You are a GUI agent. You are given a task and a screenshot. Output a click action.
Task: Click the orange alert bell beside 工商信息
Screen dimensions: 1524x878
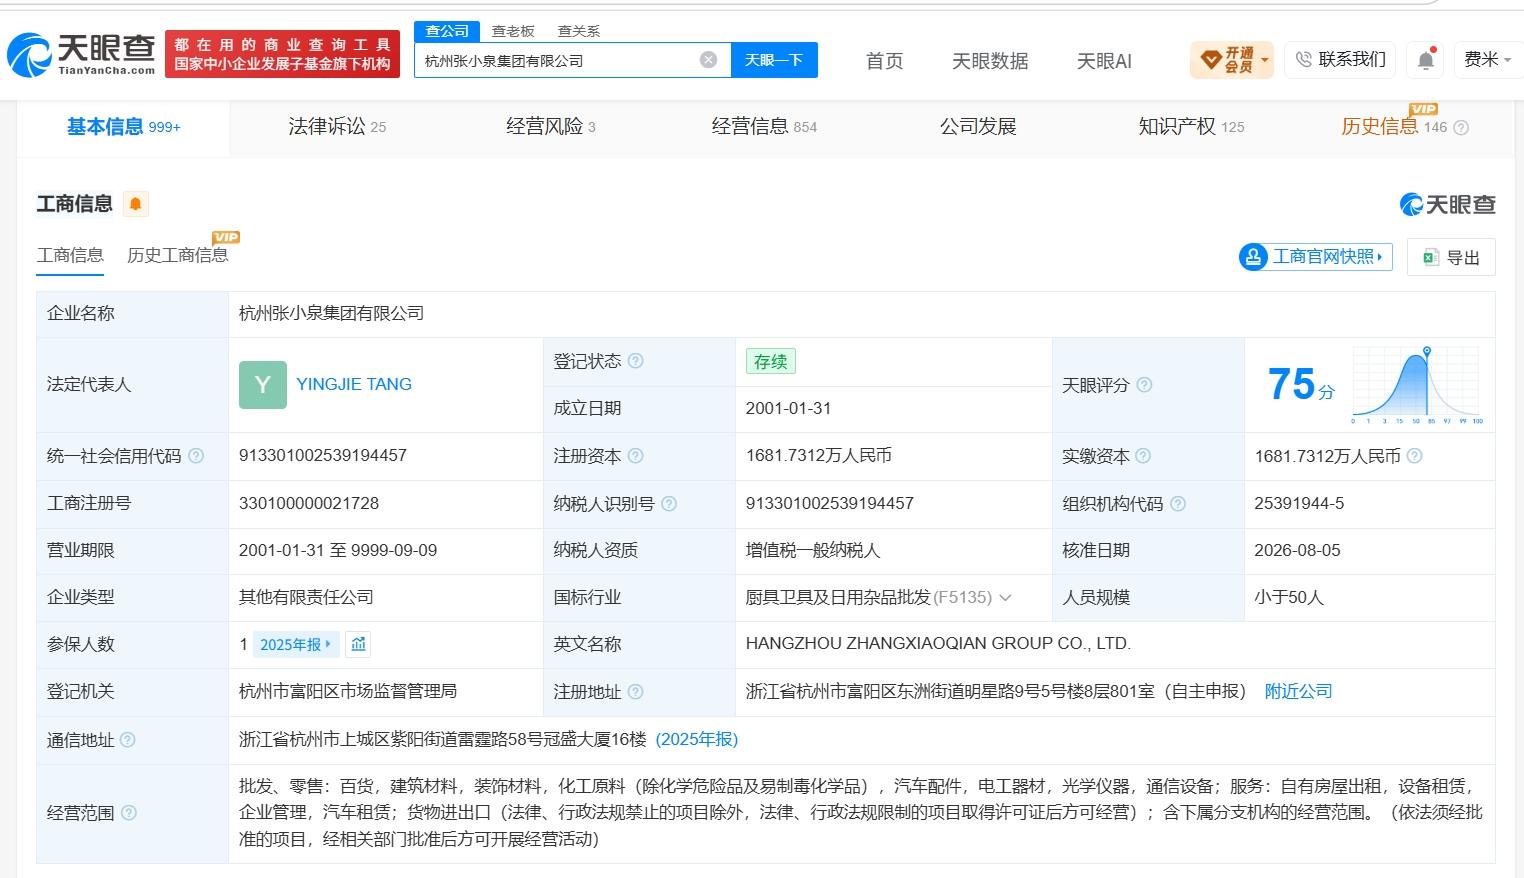pos(135,204)
